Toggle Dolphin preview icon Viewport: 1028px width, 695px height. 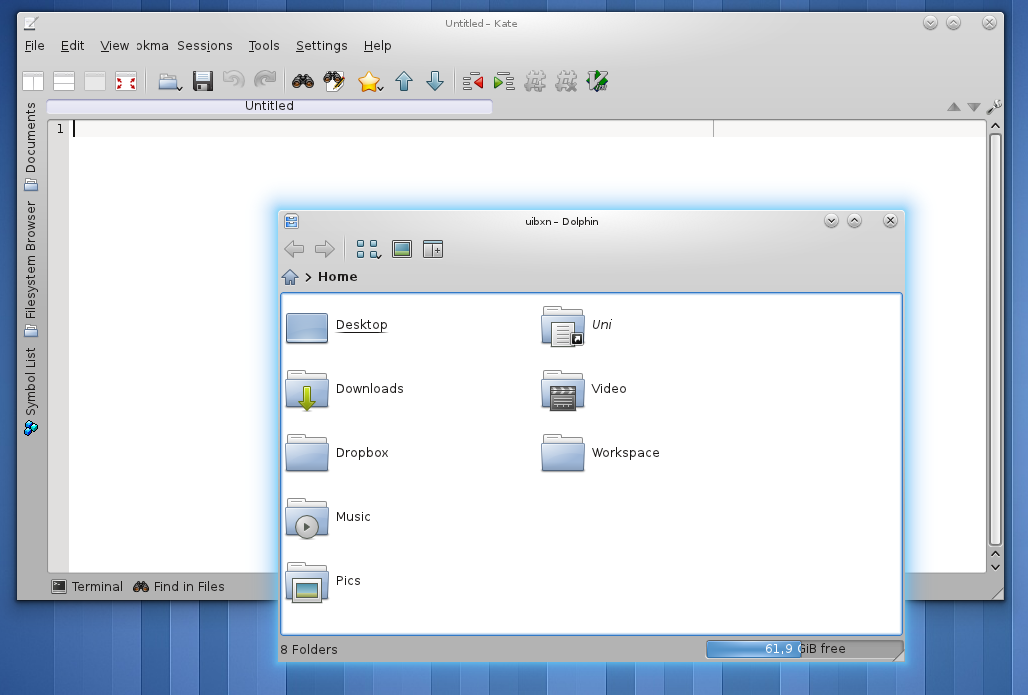(x=402, y=249)
